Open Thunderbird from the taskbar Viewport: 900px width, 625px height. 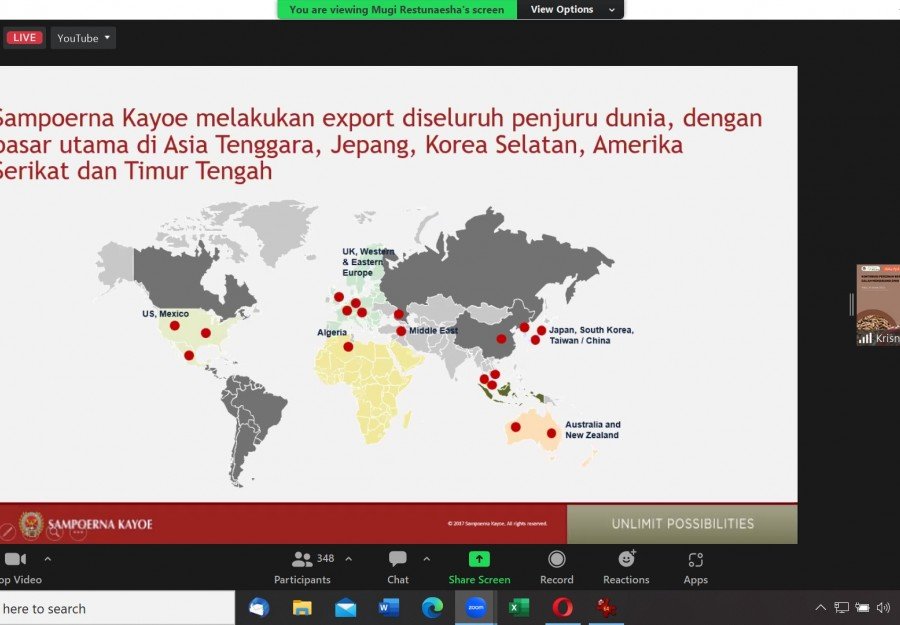[259, 608]
